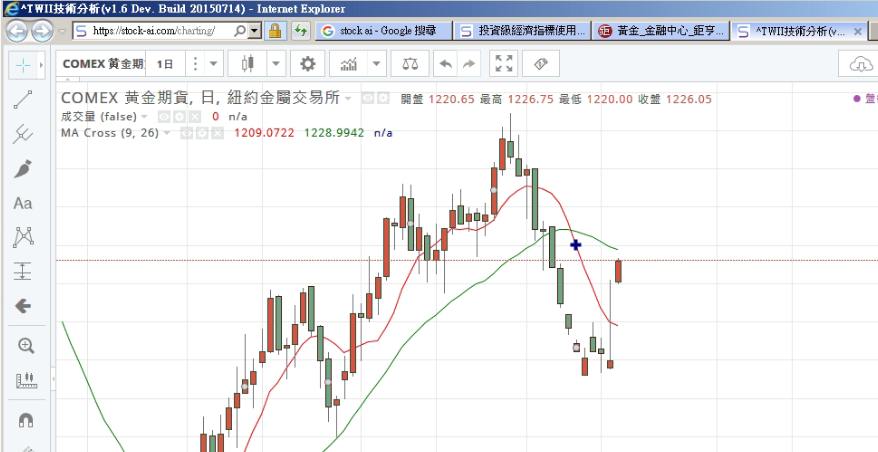This screenshot has height=452, width=878.
Task: Click the MA value 1209.0722
Action: 264,133
